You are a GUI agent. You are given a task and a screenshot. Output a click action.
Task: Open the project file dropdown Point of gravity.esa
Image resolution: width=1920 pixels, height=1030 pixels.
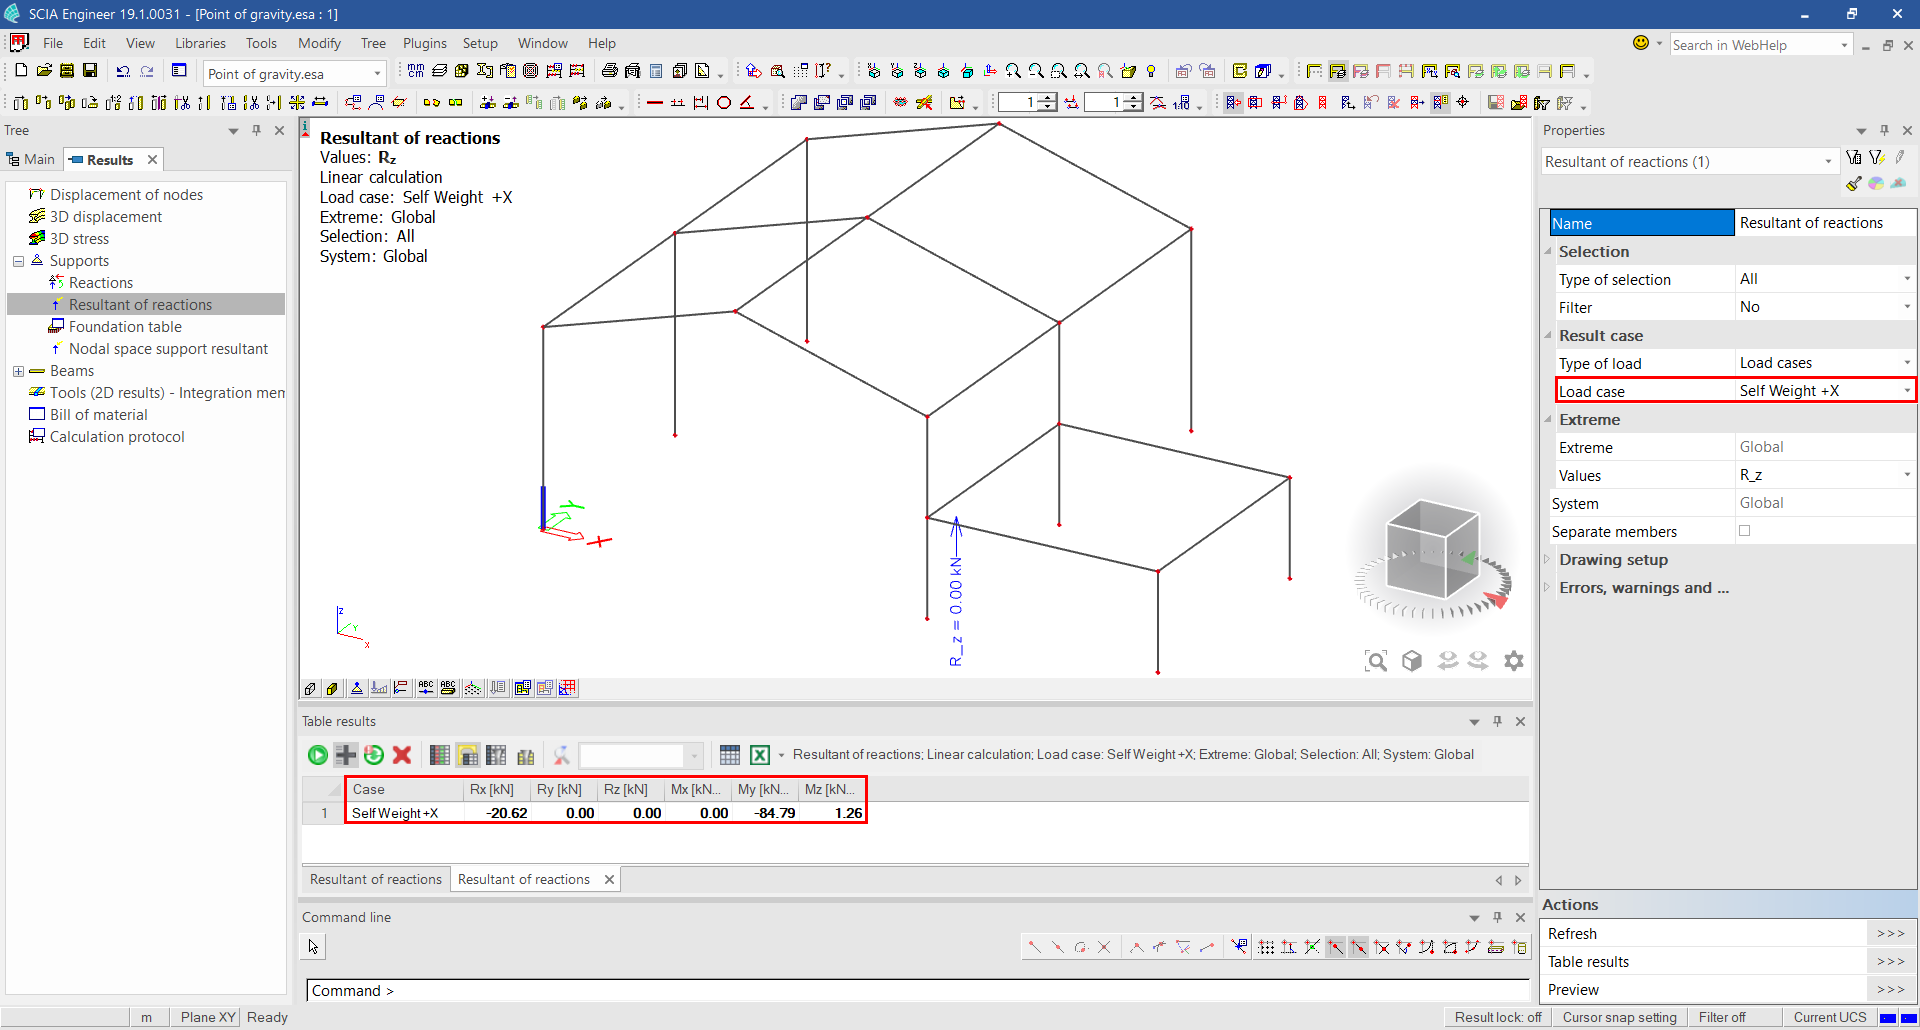[294, 73]
